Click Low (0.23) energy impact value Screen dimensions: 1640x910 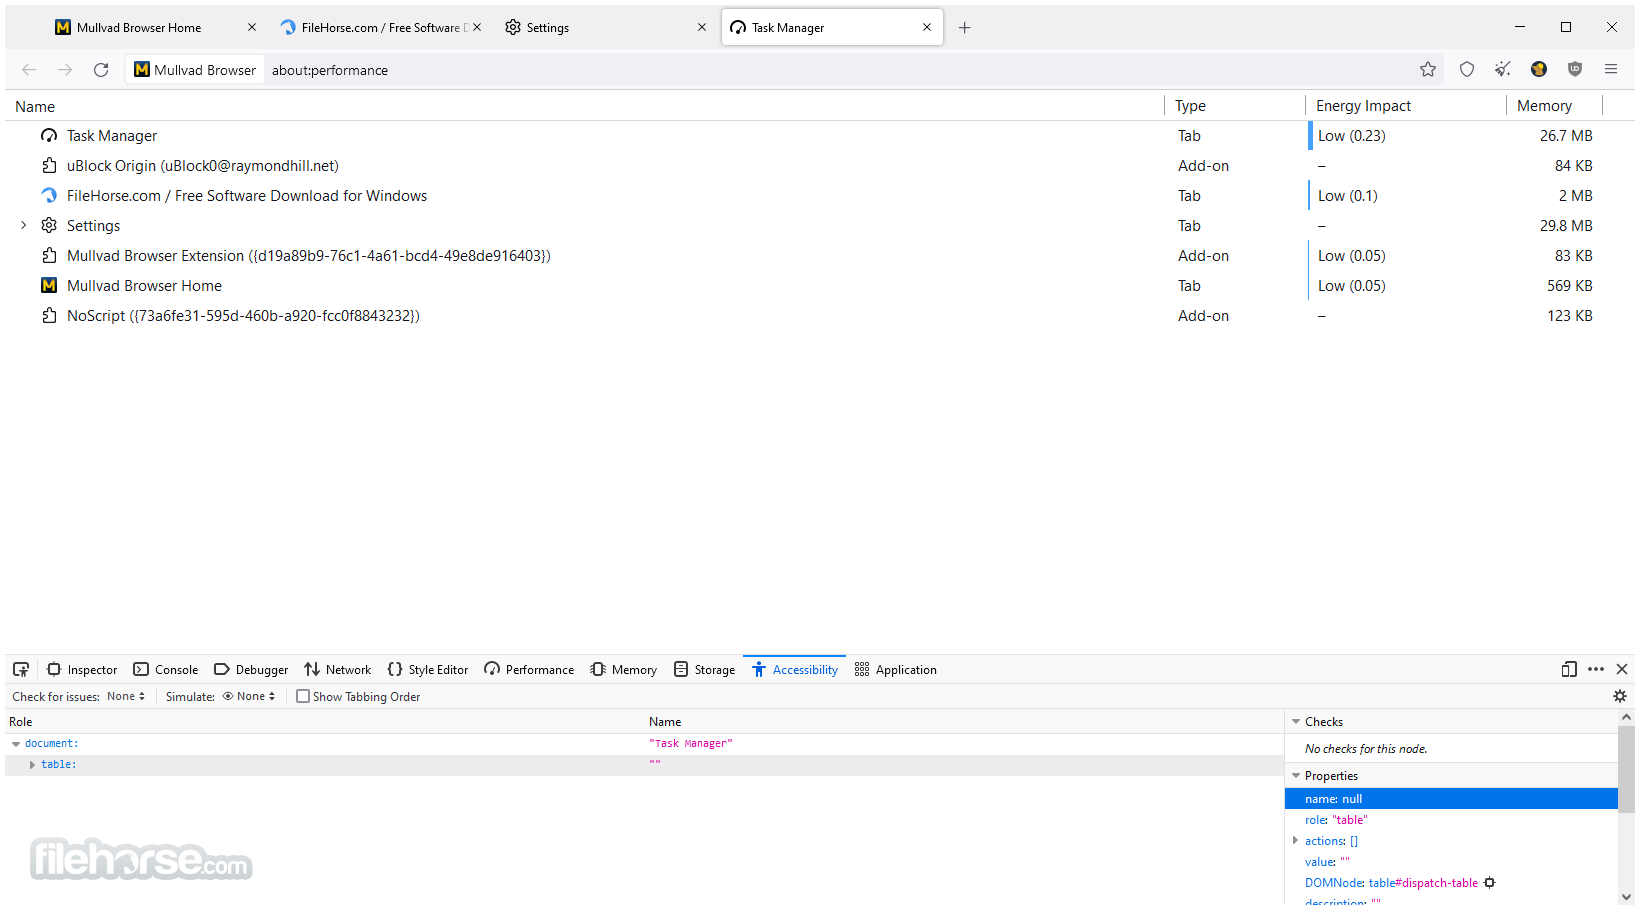click(x=1352, y=136)
